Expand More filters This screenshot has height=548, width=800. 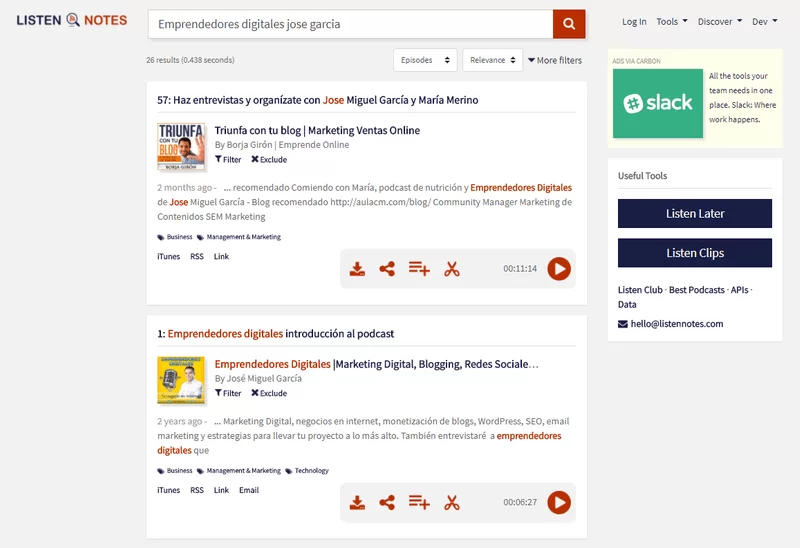click(555, 60)
